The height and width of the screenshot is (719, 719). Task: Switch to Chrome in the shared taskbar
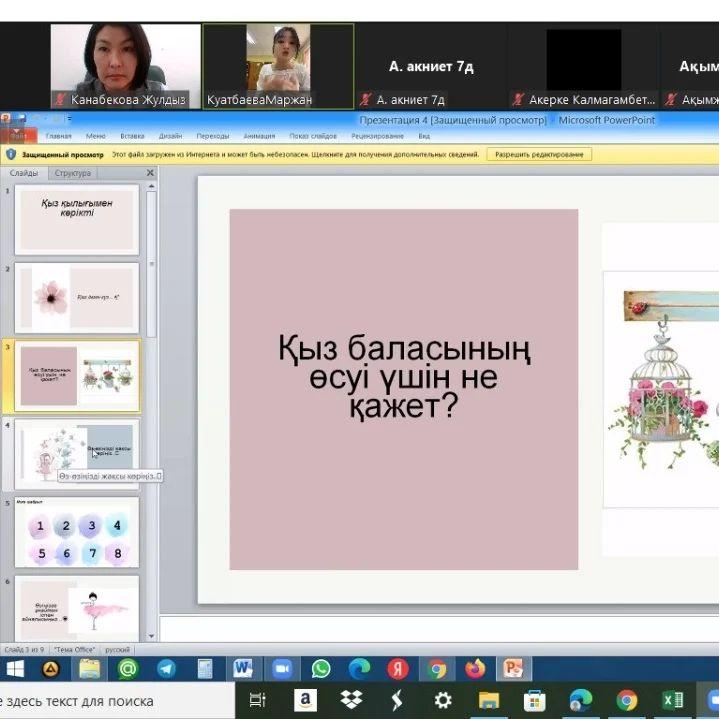pyautogui.click(x=437, y=669)
